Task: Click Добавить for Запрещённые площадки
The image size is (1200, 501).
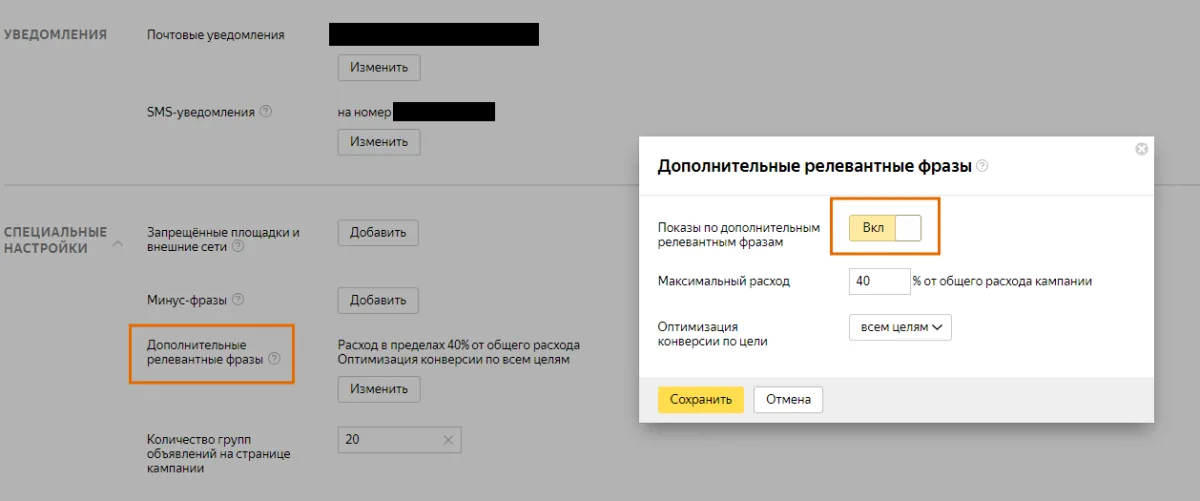Action: (378, 232)
